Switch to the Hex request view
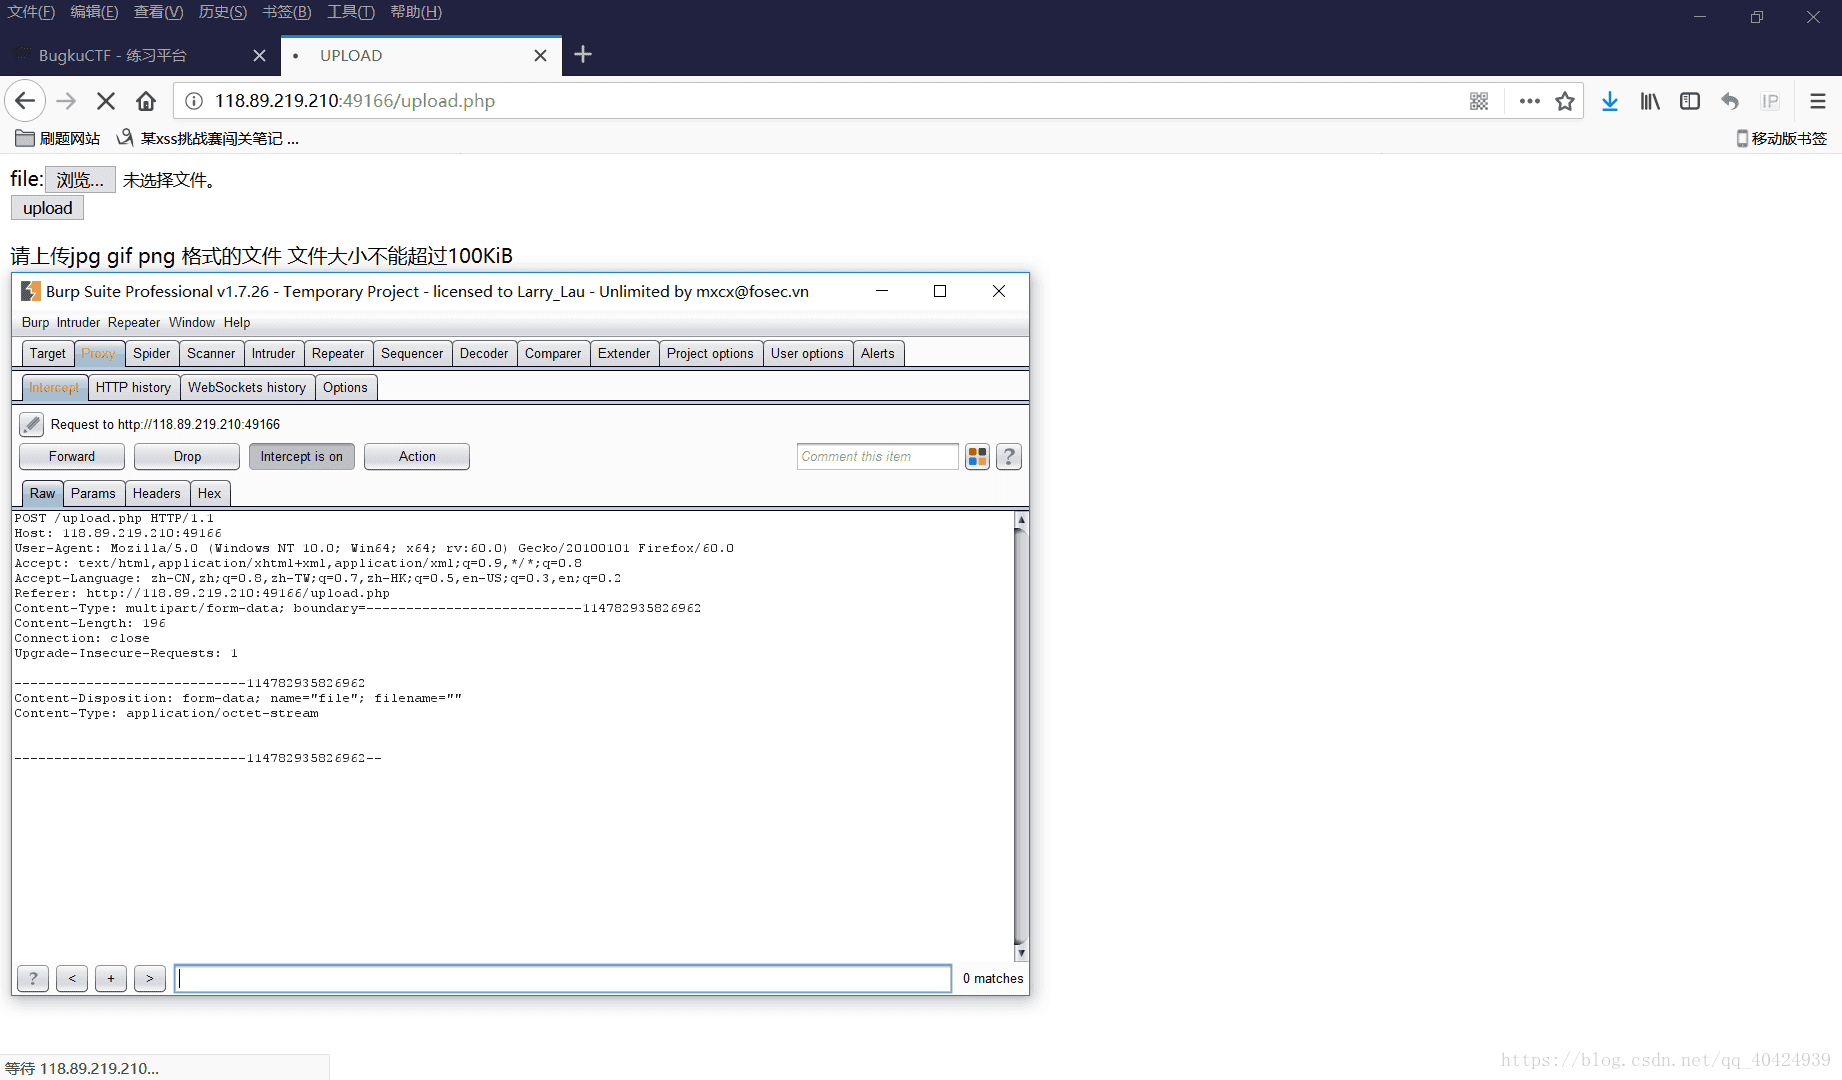This screenshot has width=1842, height=1080. (x=209, y=494)
